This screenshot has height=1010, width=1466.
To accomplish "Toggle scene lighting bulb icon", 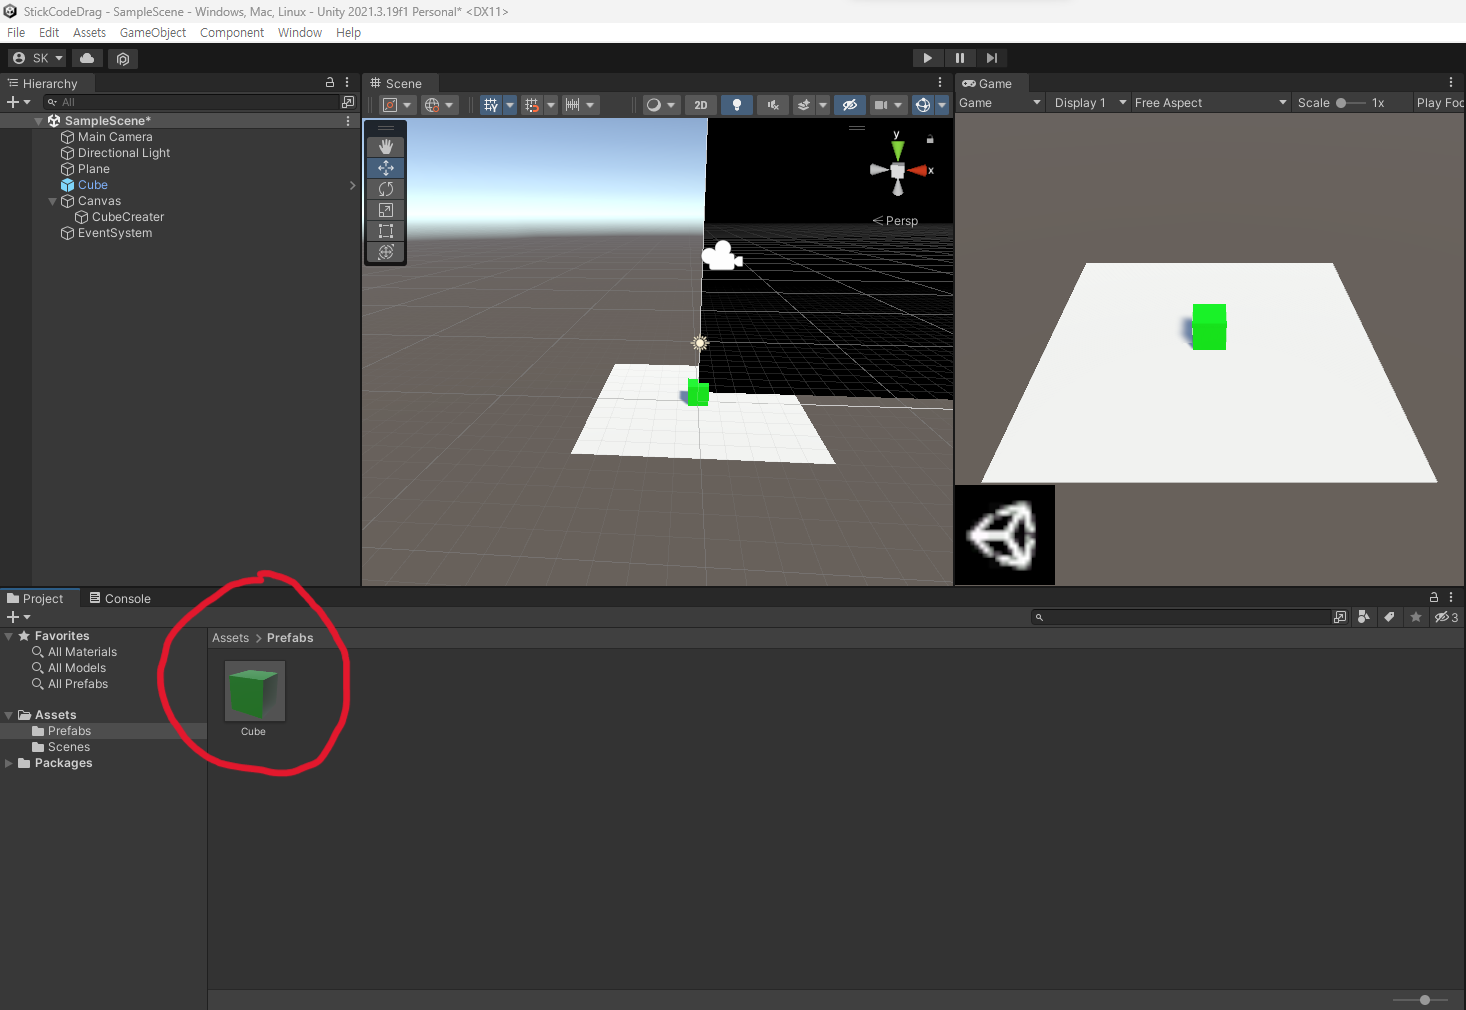I will click(737, 104).
